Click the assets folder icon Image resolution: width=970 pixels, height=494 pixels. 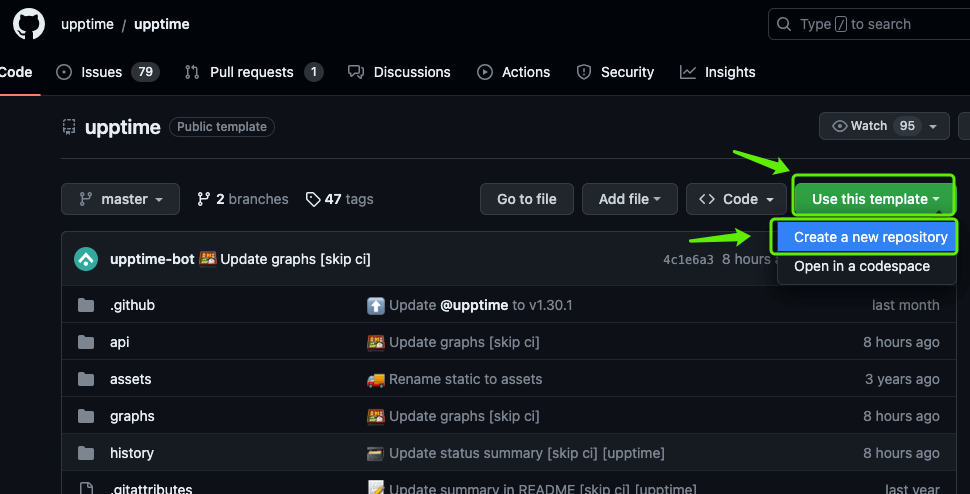[x=85, y=380]
